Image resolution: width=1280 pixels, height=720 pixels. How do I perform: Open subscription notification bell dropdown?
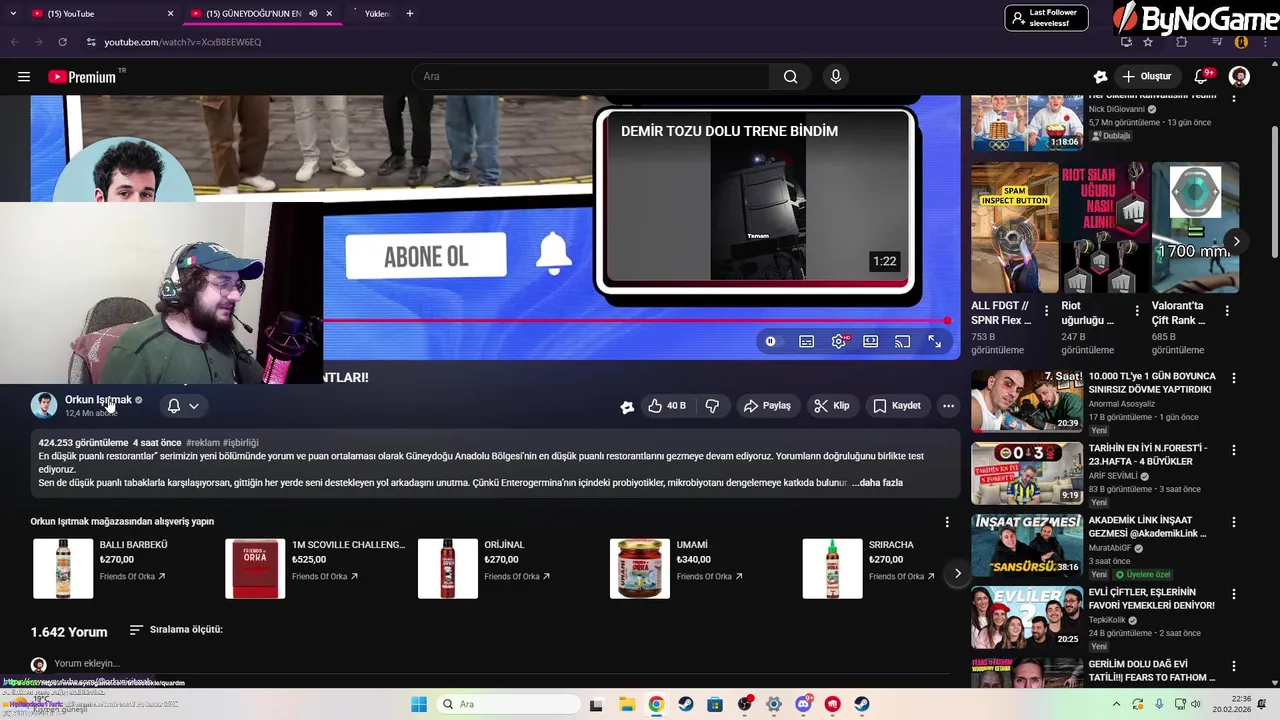click(x=183, y=406)
